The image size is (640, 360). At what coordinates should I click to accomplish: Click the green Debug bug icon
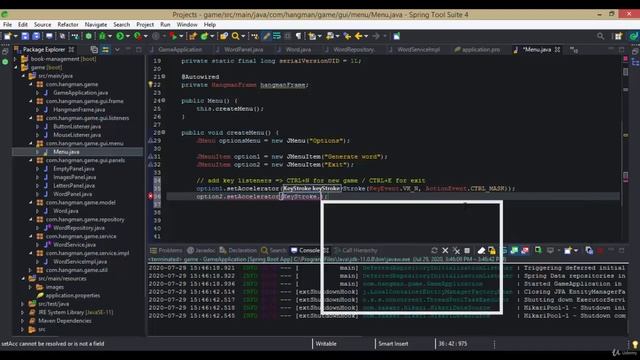click(x=102, y=36)
